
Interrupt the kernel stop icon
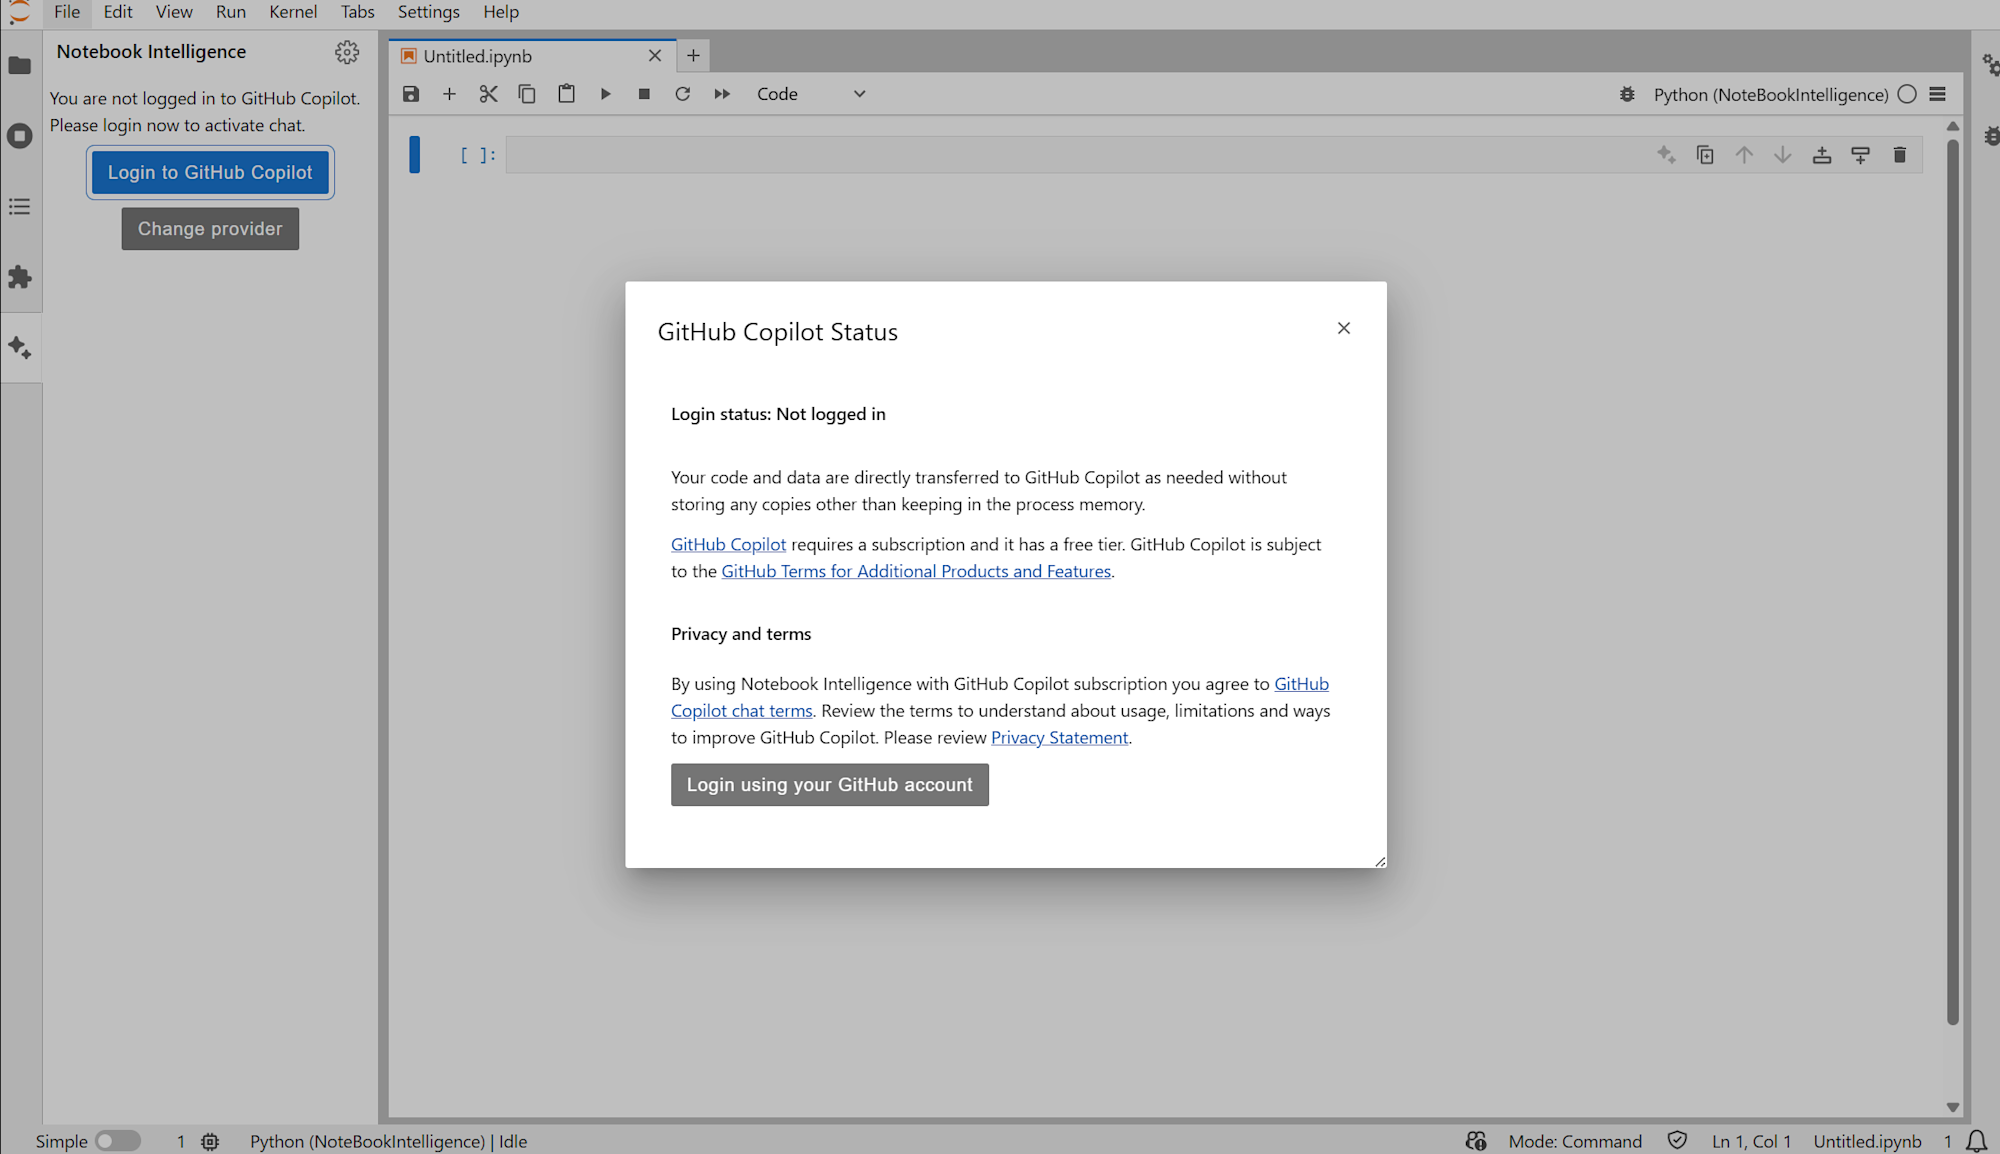644,94
